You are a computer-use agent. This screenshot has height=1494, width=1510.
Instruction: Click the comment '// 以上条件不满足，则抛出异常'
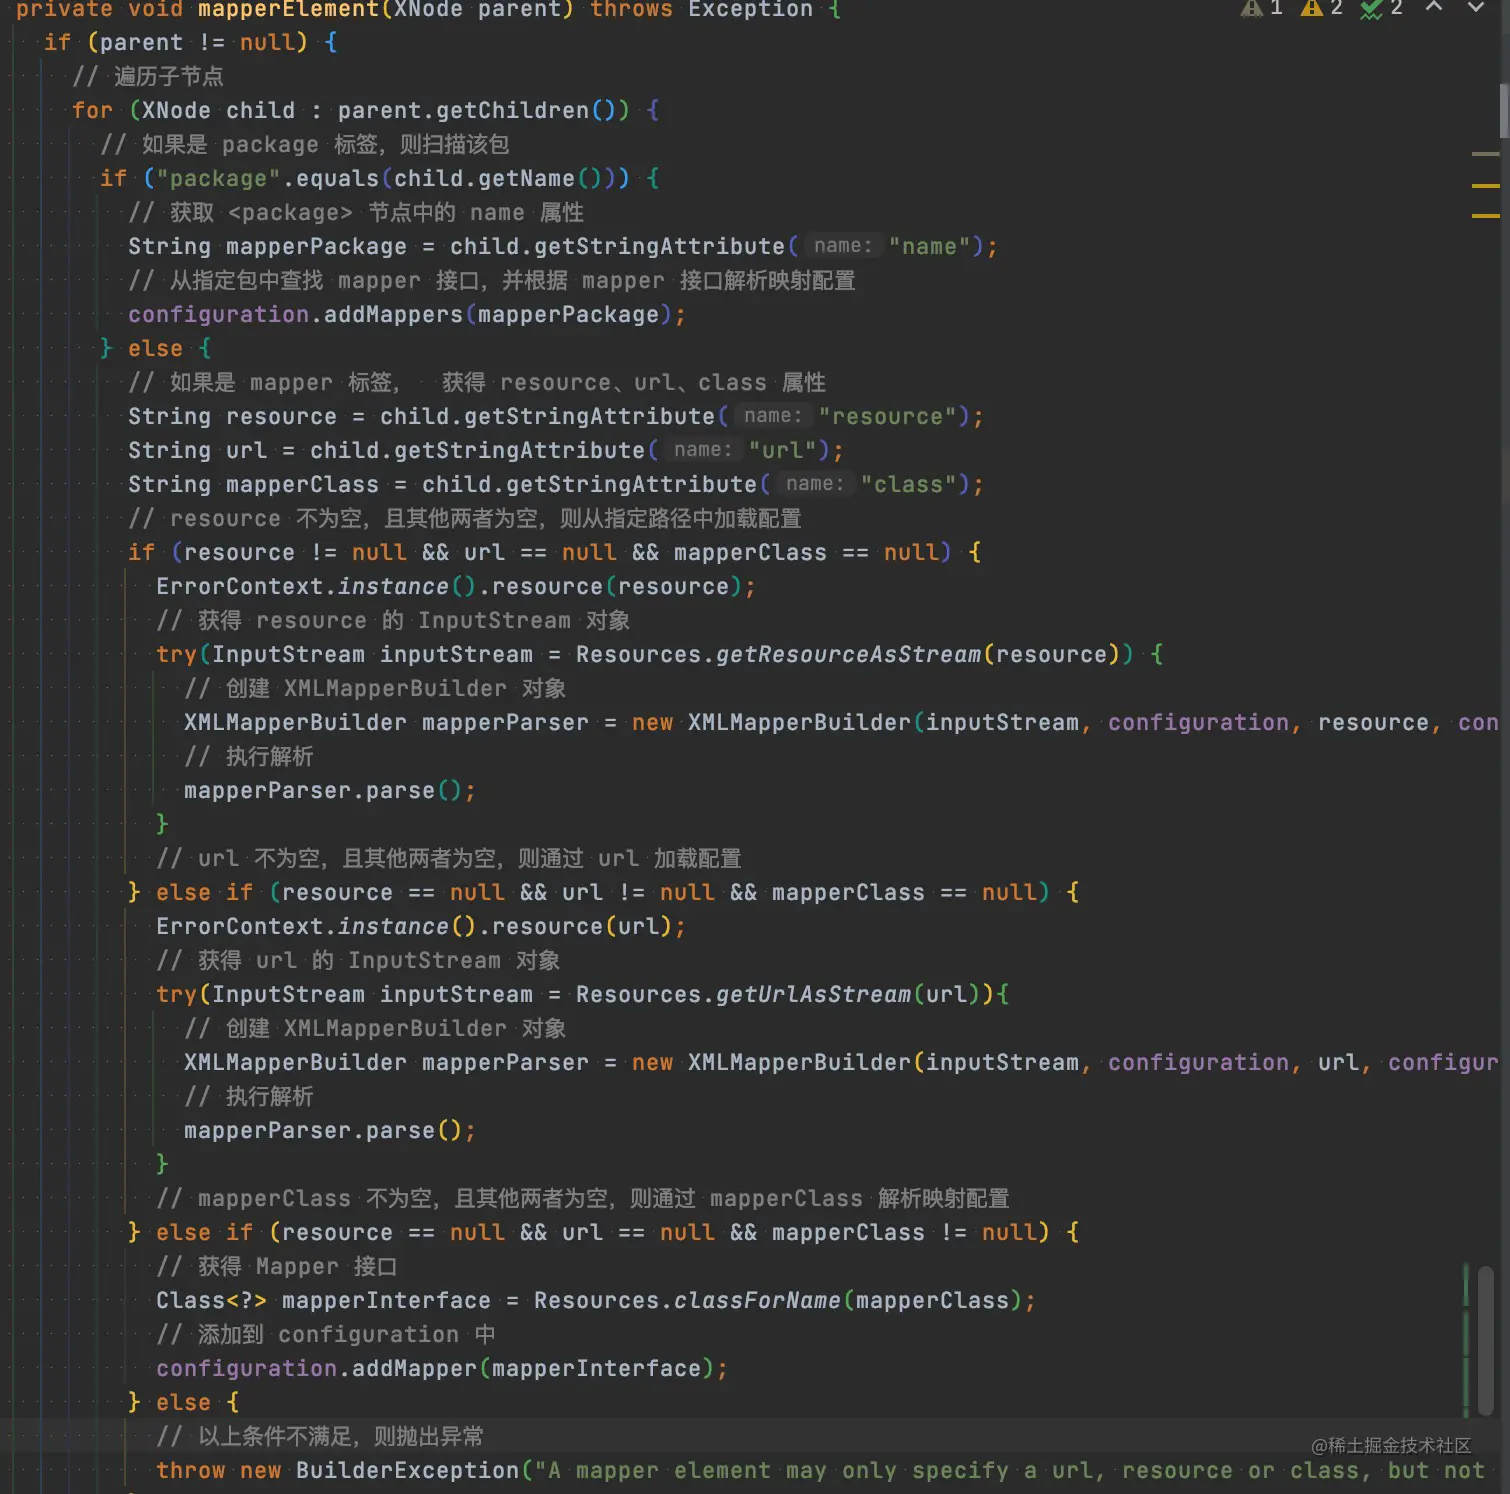coord(320,1436)
